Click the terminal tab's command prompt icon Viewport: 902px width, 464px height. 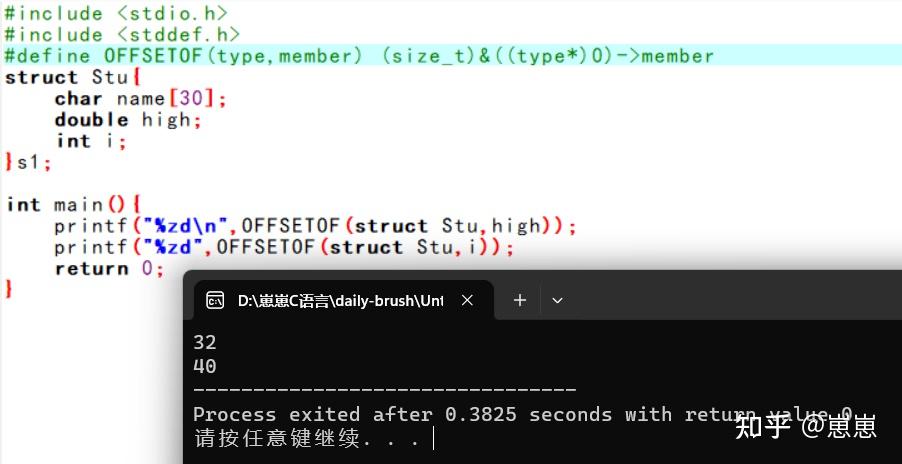click(x=215, y=300)
